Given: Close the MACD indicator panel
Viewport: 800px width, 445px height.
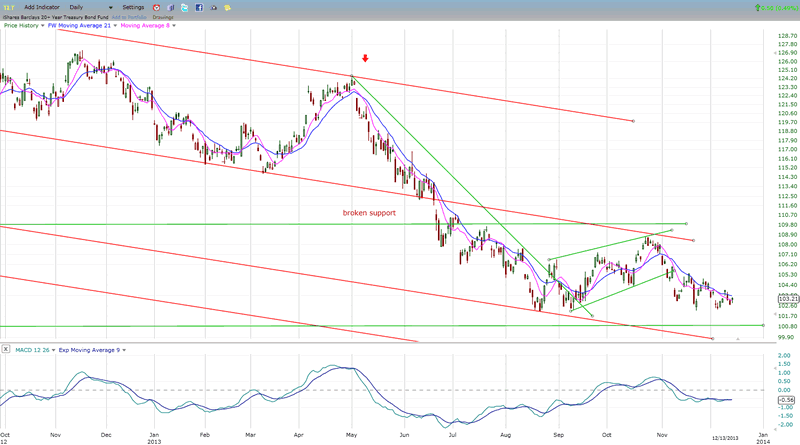Looking at the screenshot, I should coord(6,348).
